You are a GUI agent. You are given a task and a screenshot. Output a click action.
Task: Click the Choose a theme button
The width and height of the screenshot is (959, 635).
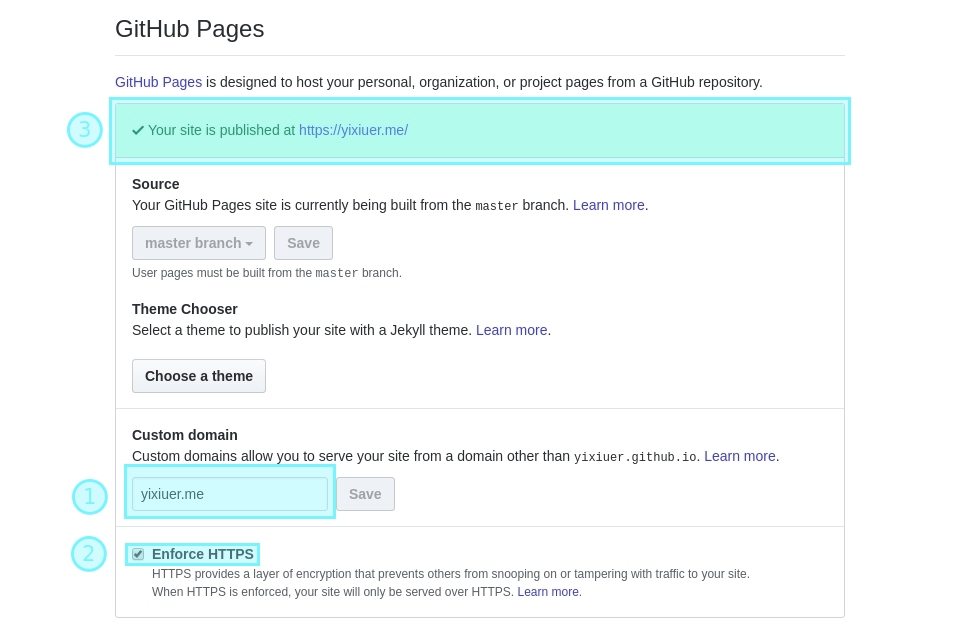[199, 376]
